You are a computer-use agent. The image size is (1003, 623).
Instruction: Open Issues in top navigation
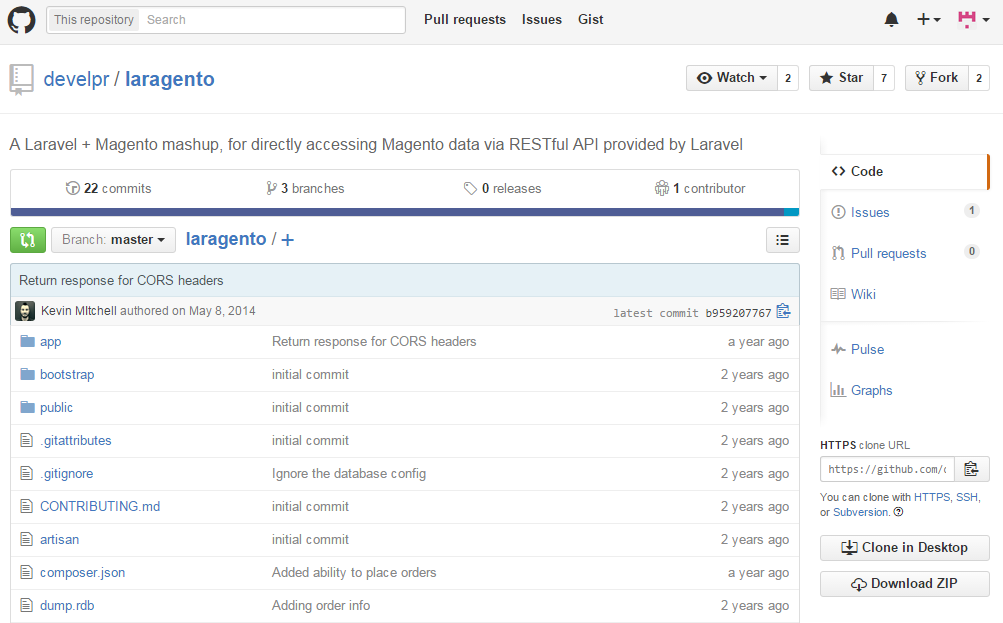[x=541, y=20]
